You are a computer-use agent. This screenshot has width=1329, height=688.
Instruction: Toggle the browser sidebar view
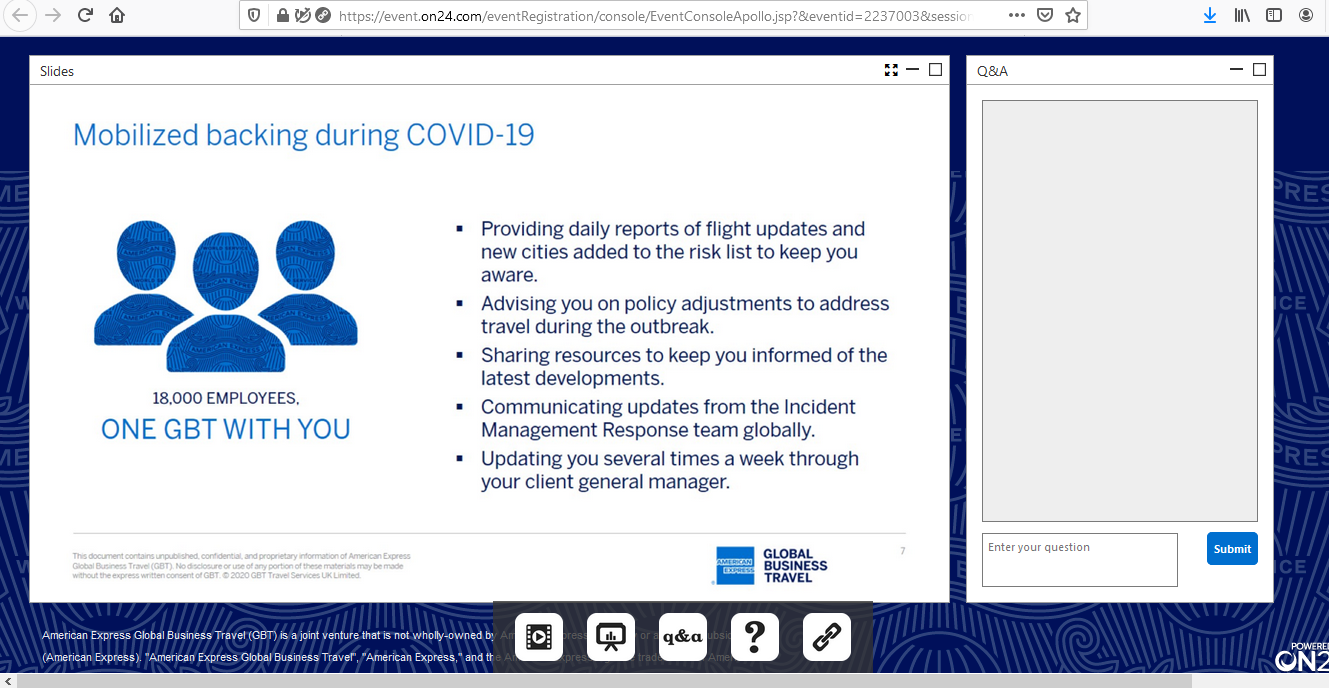1274,16
